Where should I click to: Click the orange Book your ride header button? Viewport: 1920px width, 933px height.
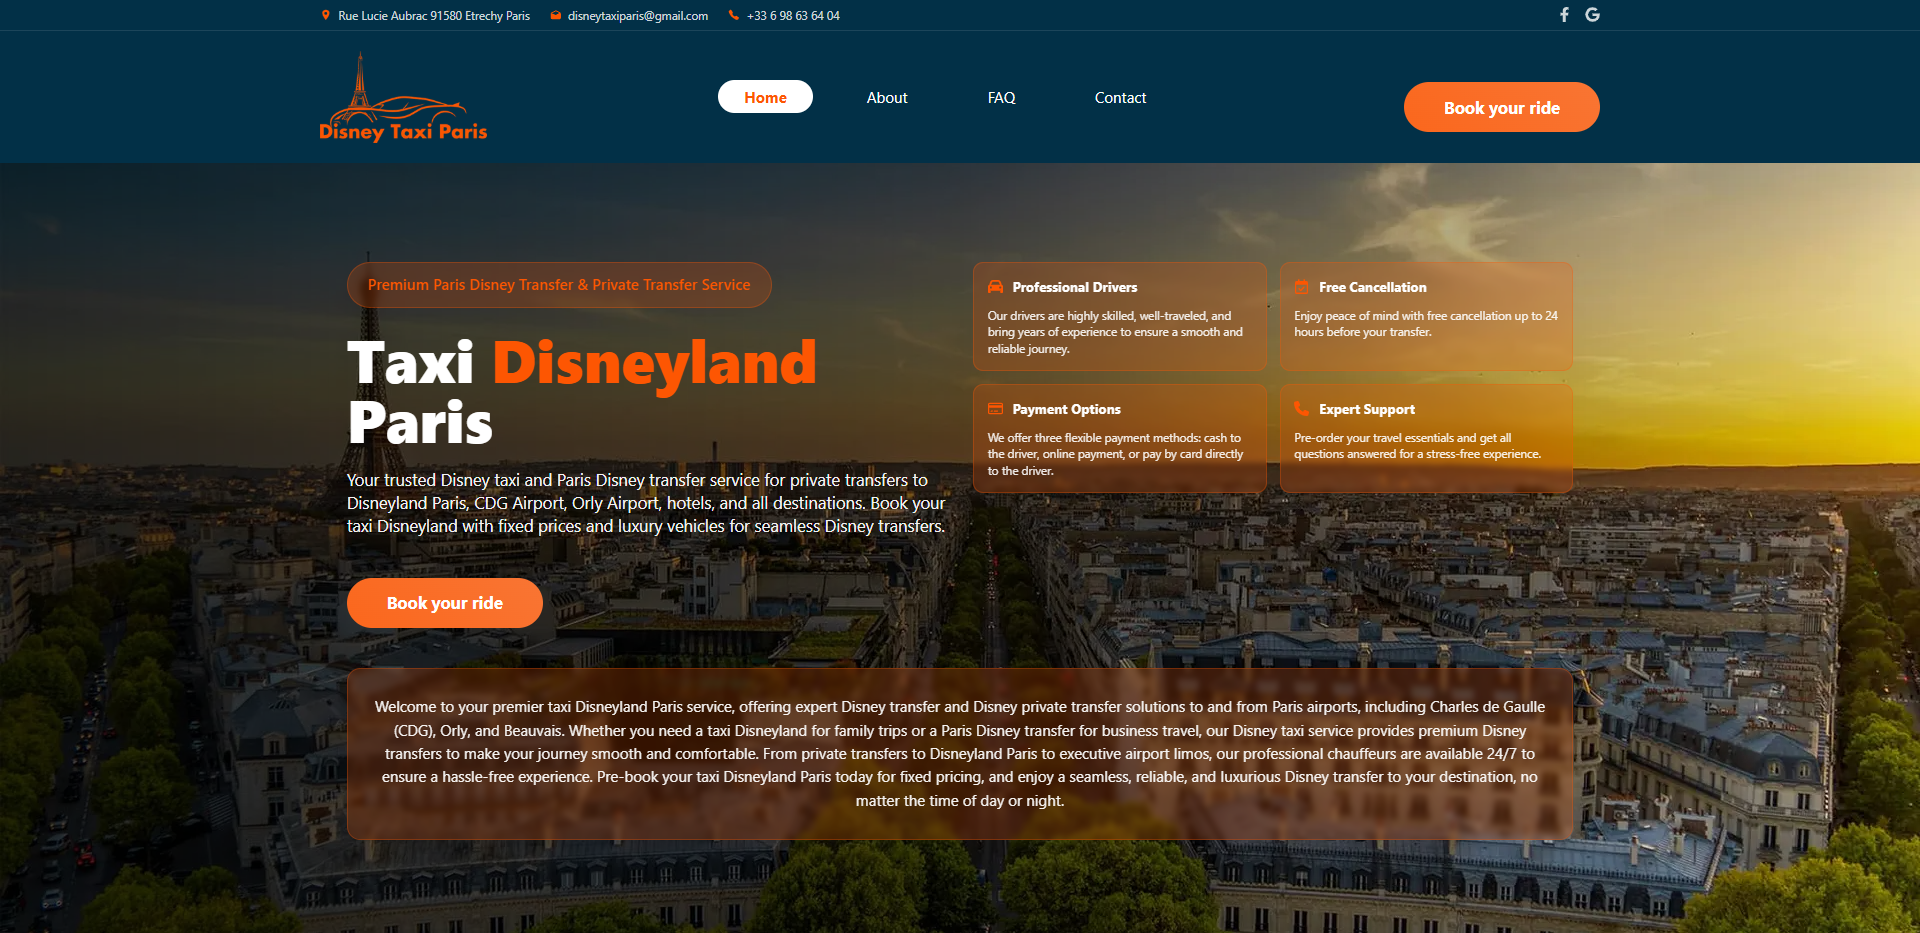click(x=1501, y=107)
